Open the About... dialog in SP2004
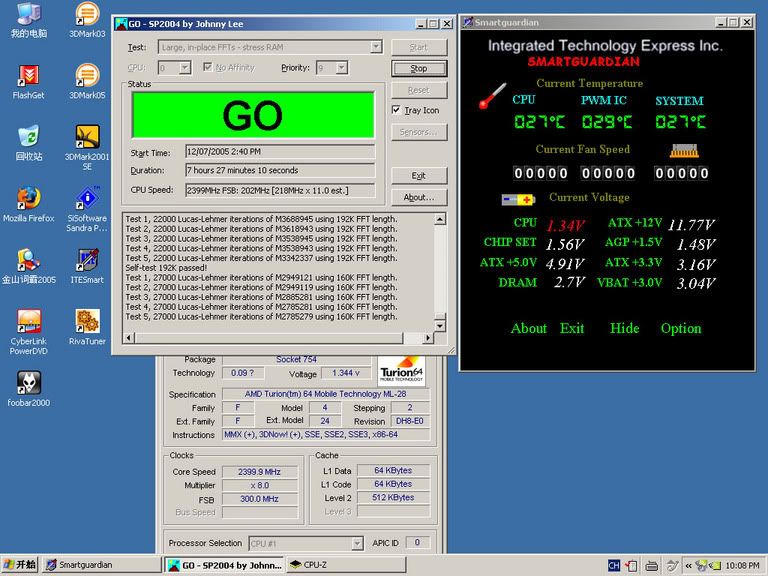This screenshot has width=768, height=576. [x=419, y=197]
